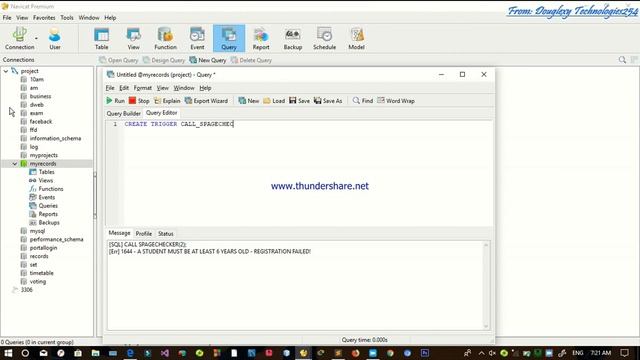This screenshot has width=640, height=360.
Task: Open the Backup icon in toolbar
Action: [x=293, y=38]
